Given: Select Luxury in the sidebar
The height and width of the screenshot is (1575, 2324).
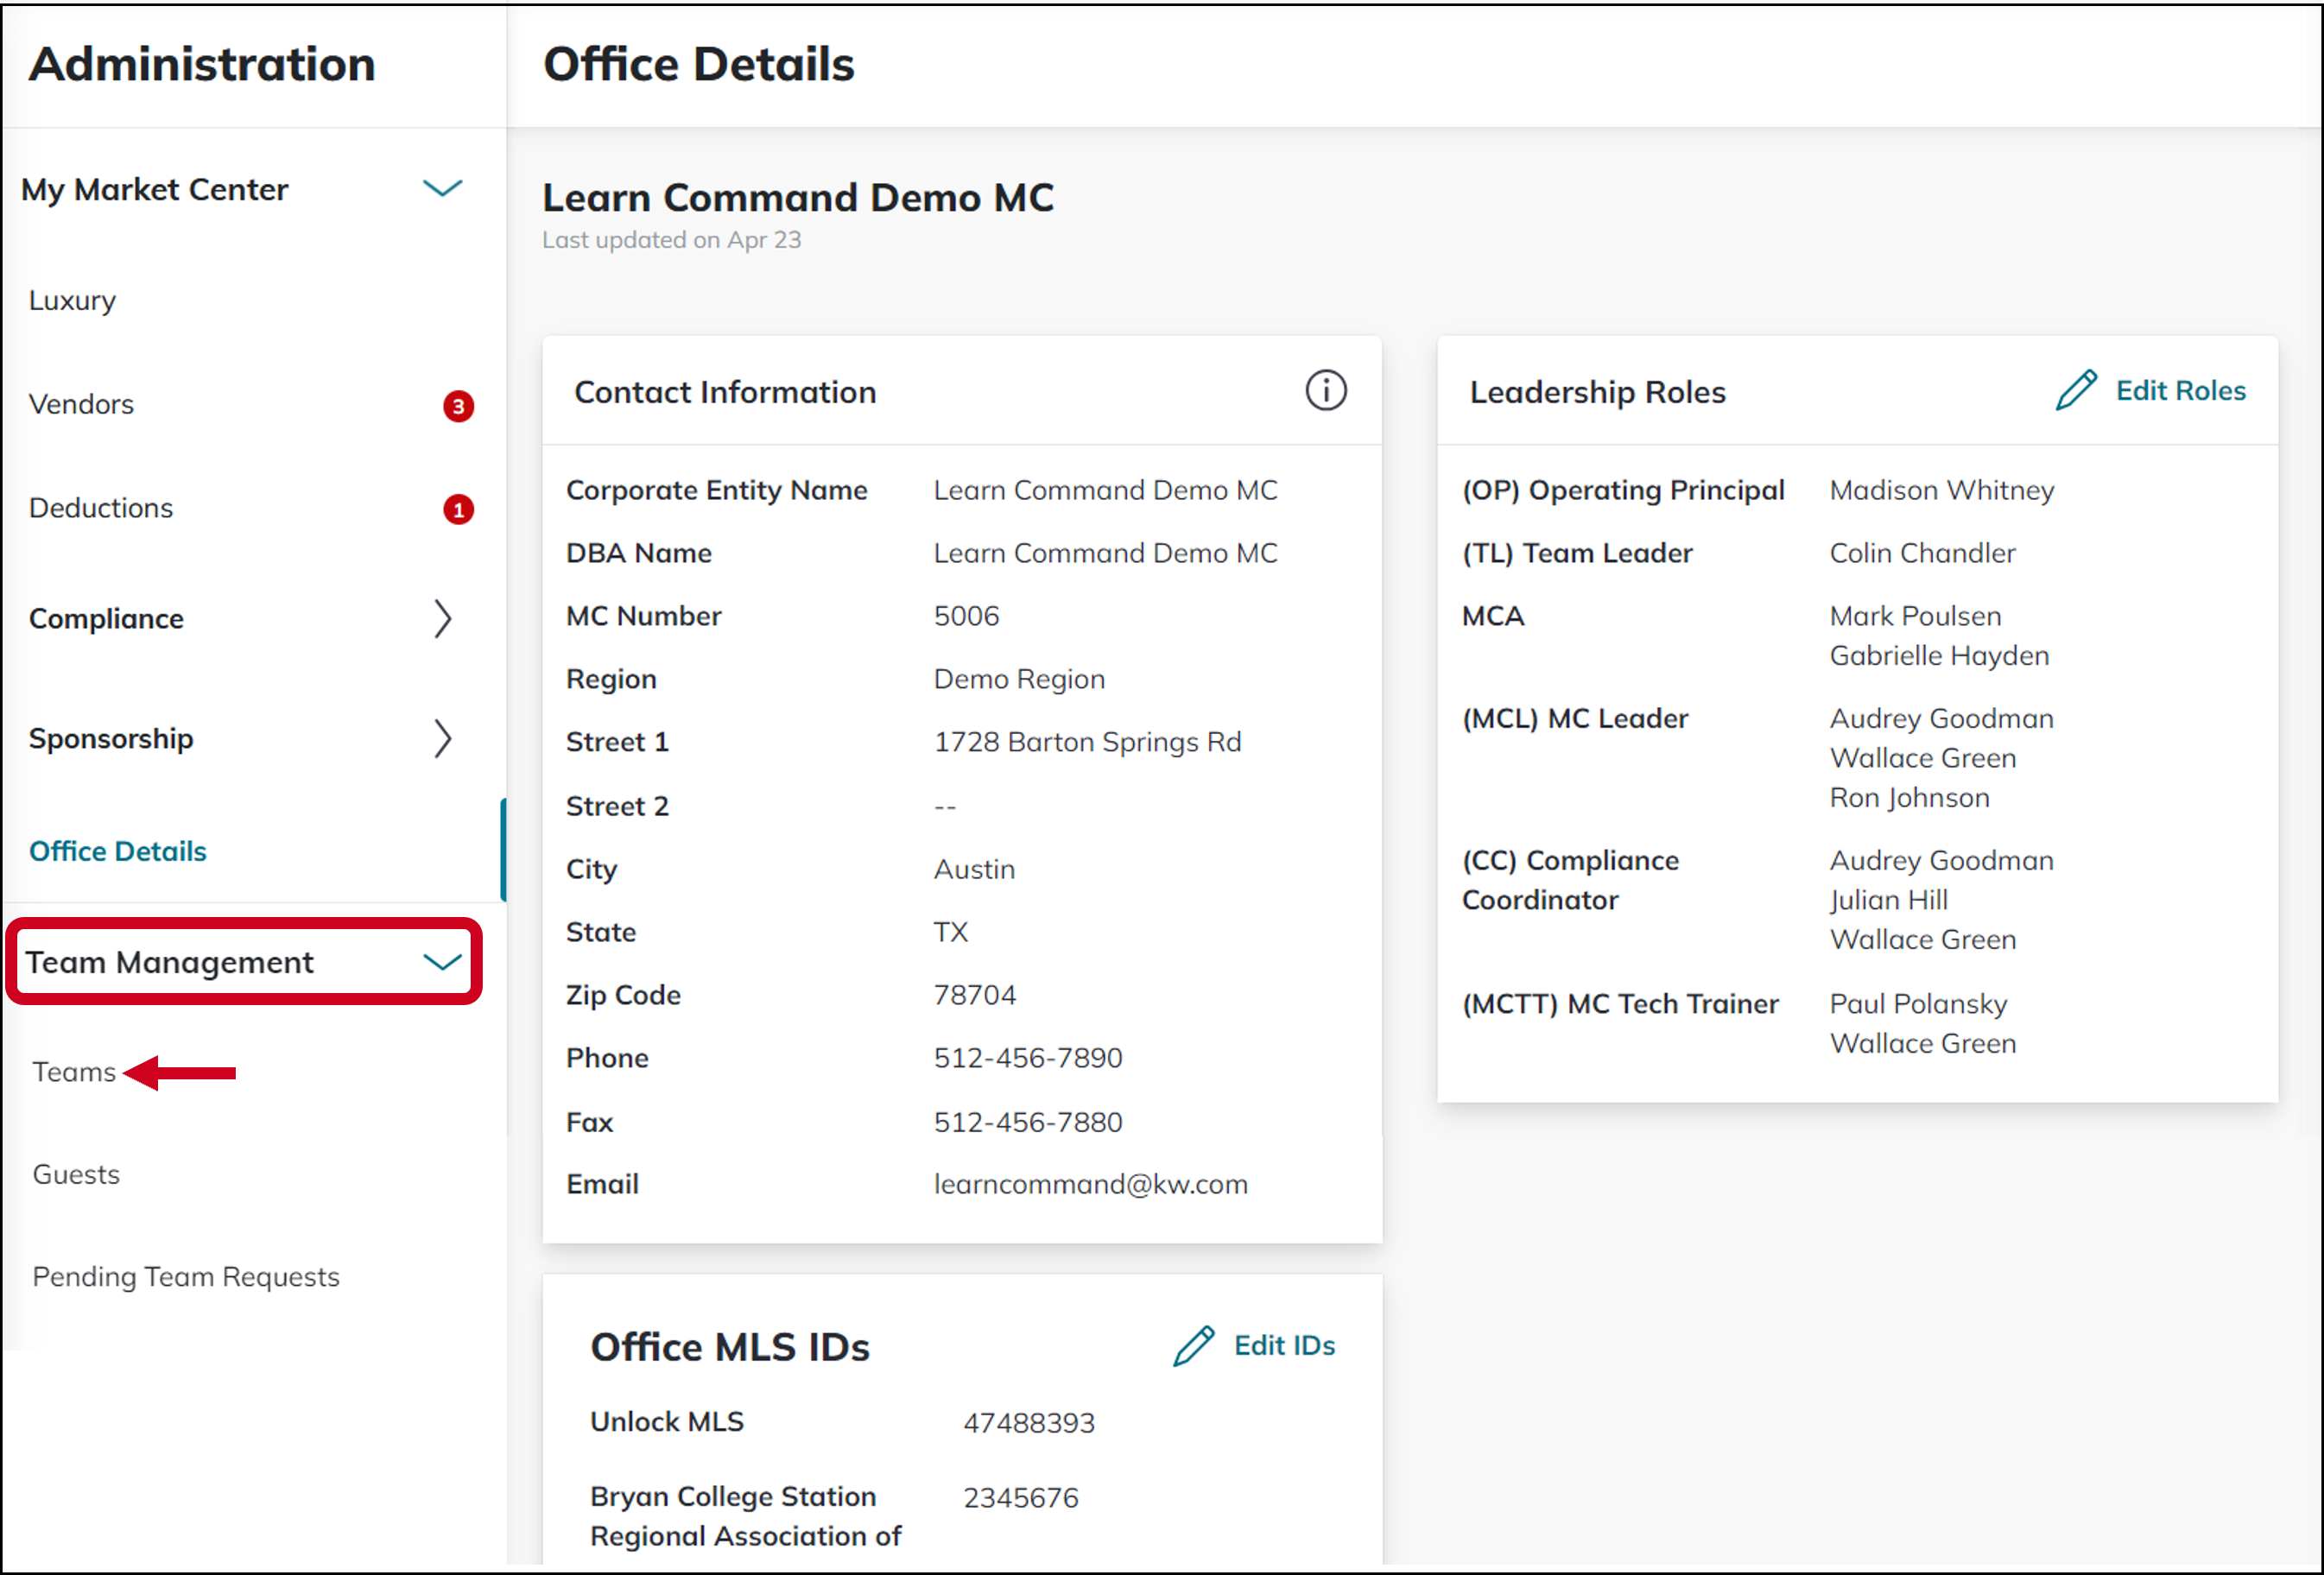Looking at the screenshot, I should 71,300.
